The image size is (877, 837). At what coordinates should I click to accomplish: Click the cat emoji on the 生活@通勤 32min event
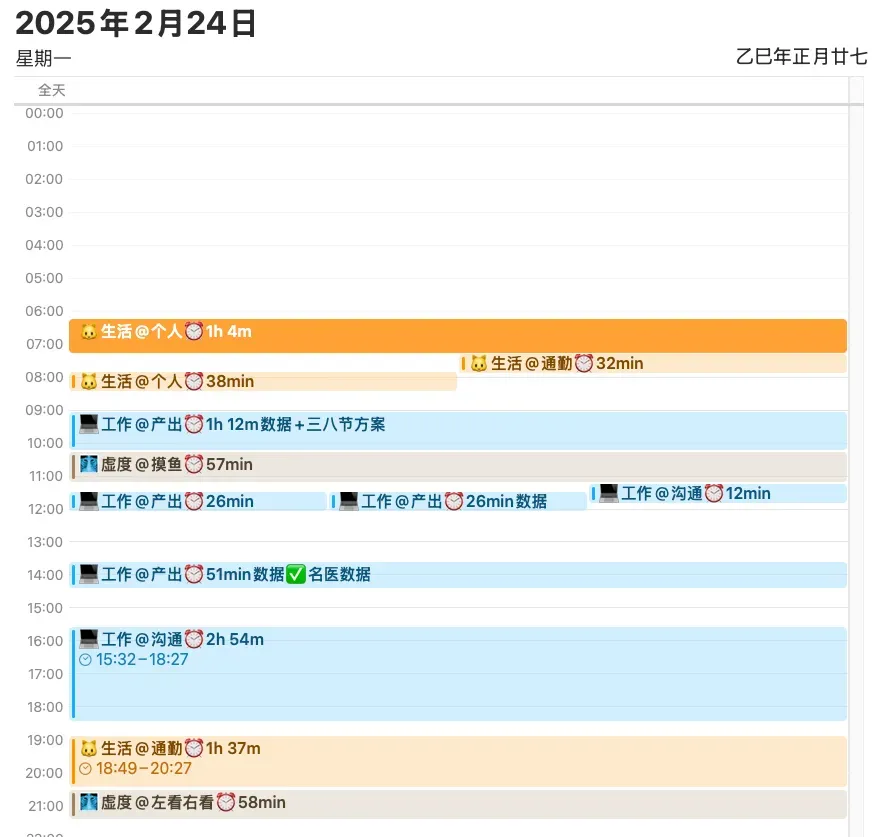(479, 363)
